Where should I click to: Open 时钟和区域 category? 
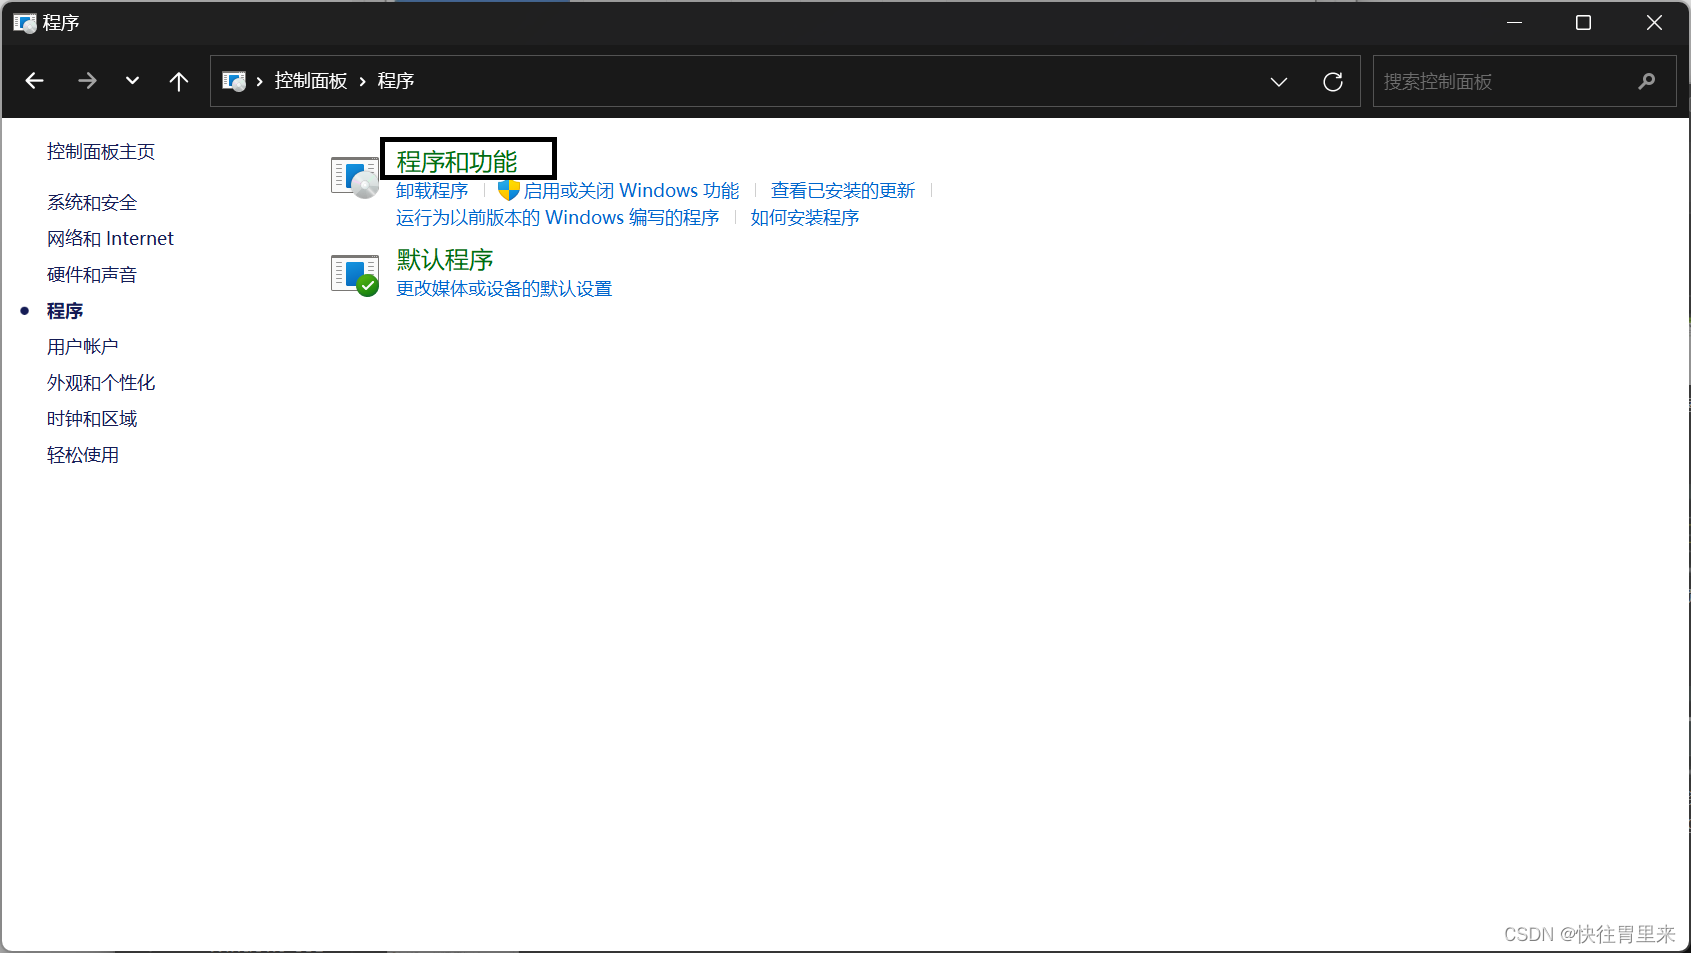pos(92,419)
